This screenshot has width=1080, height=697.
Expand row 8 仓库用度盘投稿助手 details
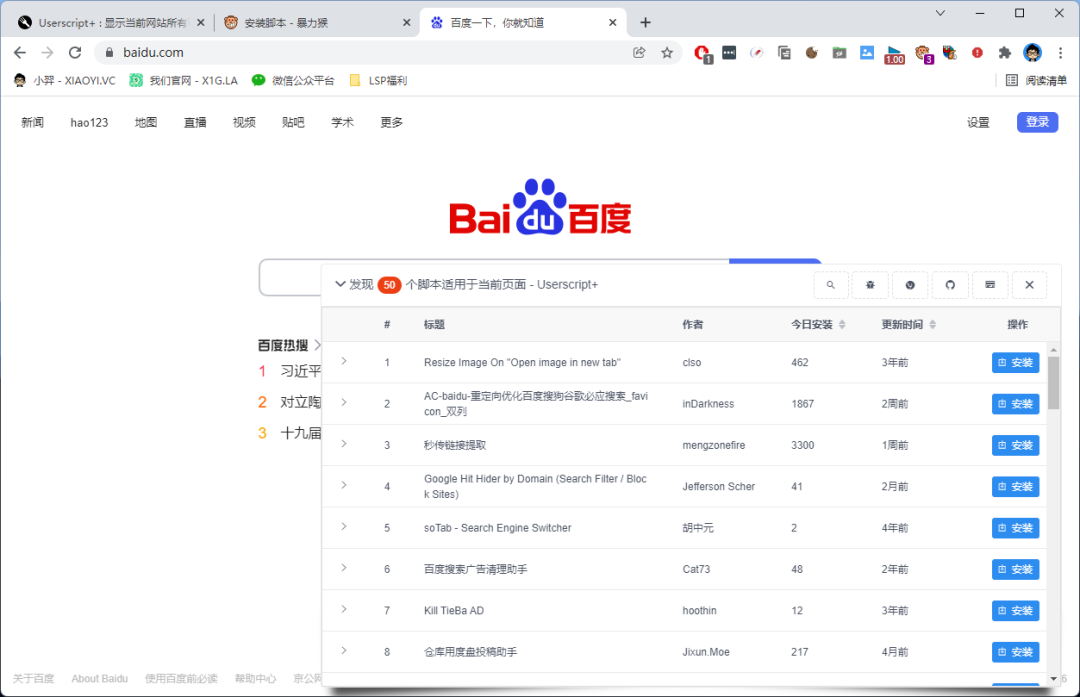tap(344, 651)
